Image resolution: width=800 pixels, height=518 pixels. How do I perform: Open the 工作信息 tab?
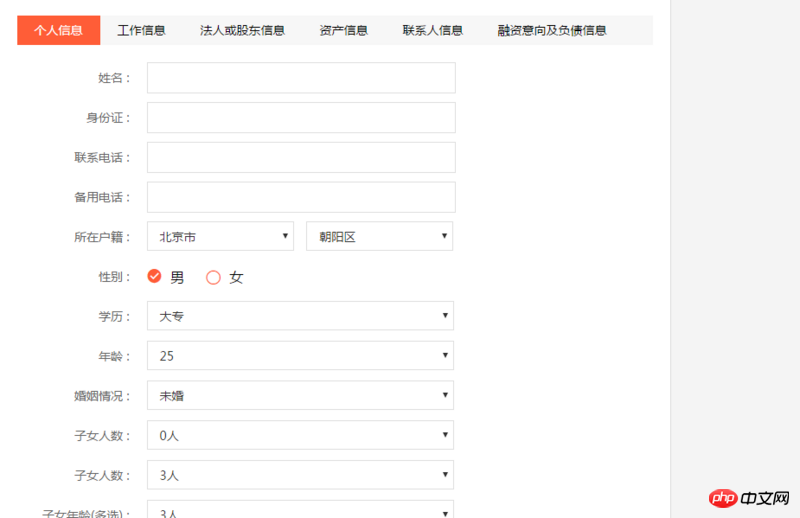(141, 30)
